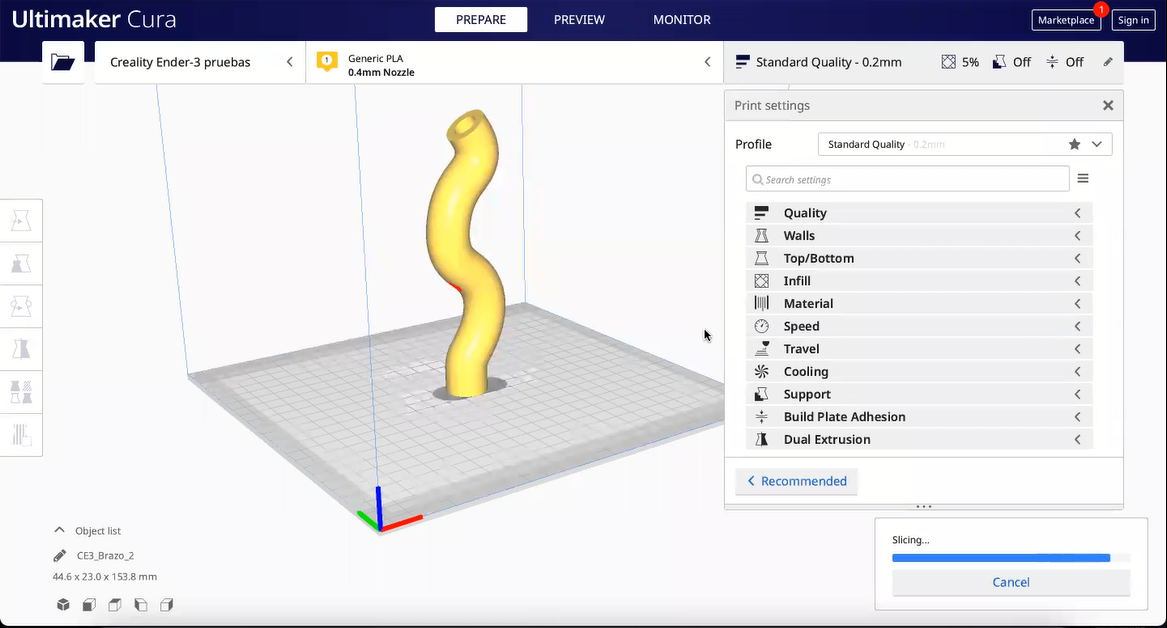The height and width of the screenshot is (628, 1167).
Task: Open the MONITOR tab
Action: [681, 19]
